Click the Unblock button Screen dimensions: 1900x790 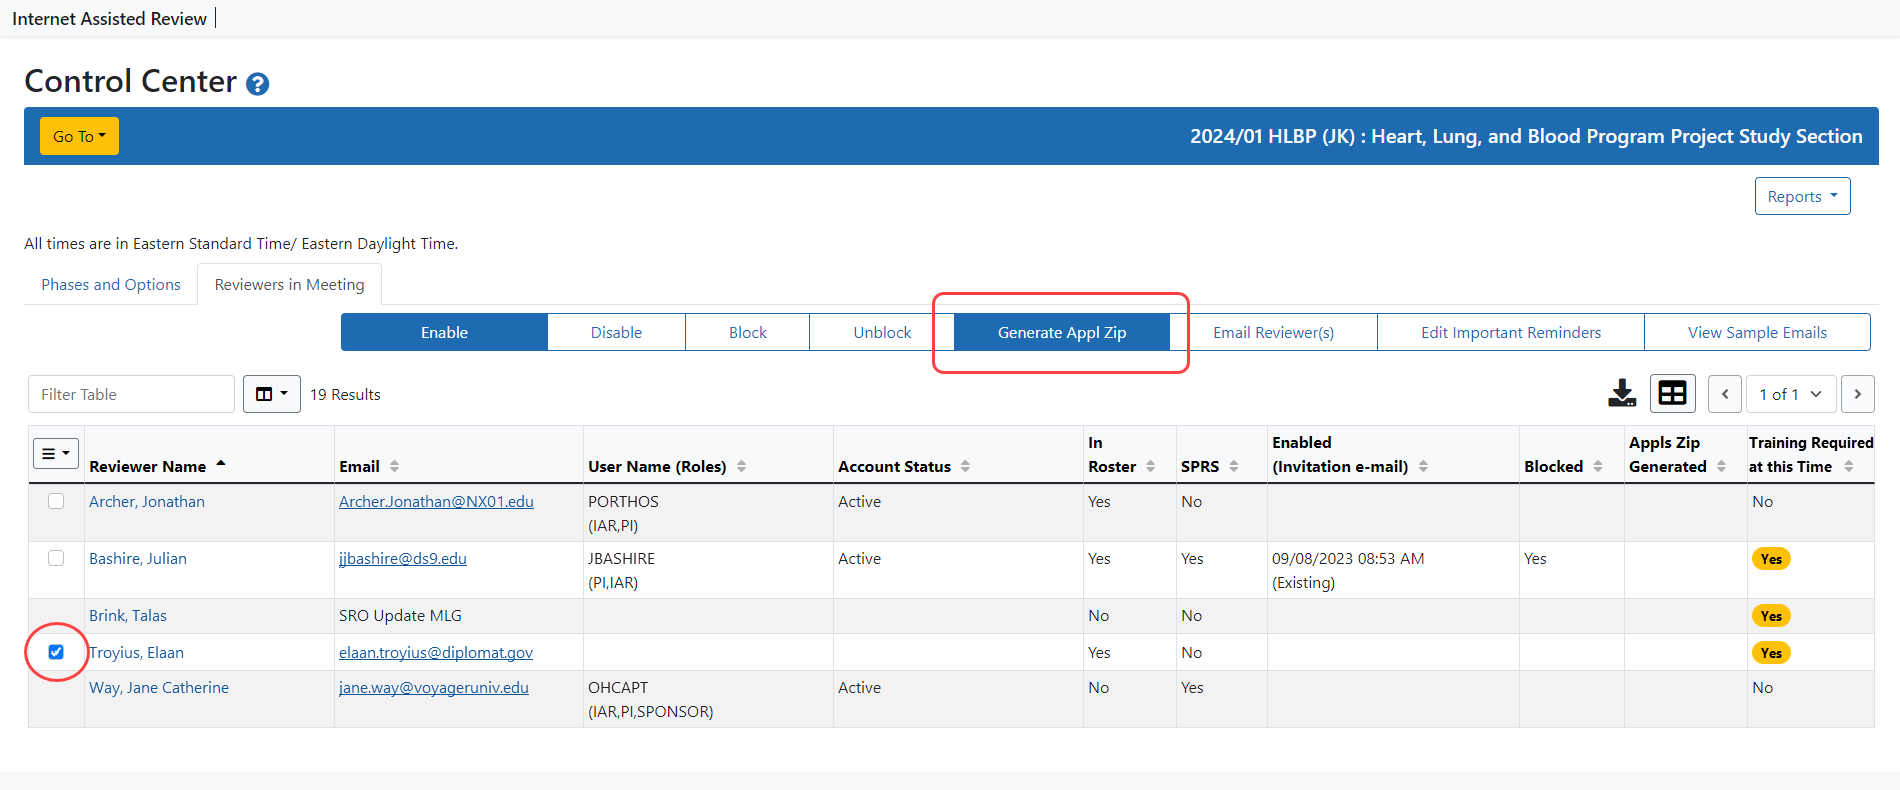tap(882, 332)
